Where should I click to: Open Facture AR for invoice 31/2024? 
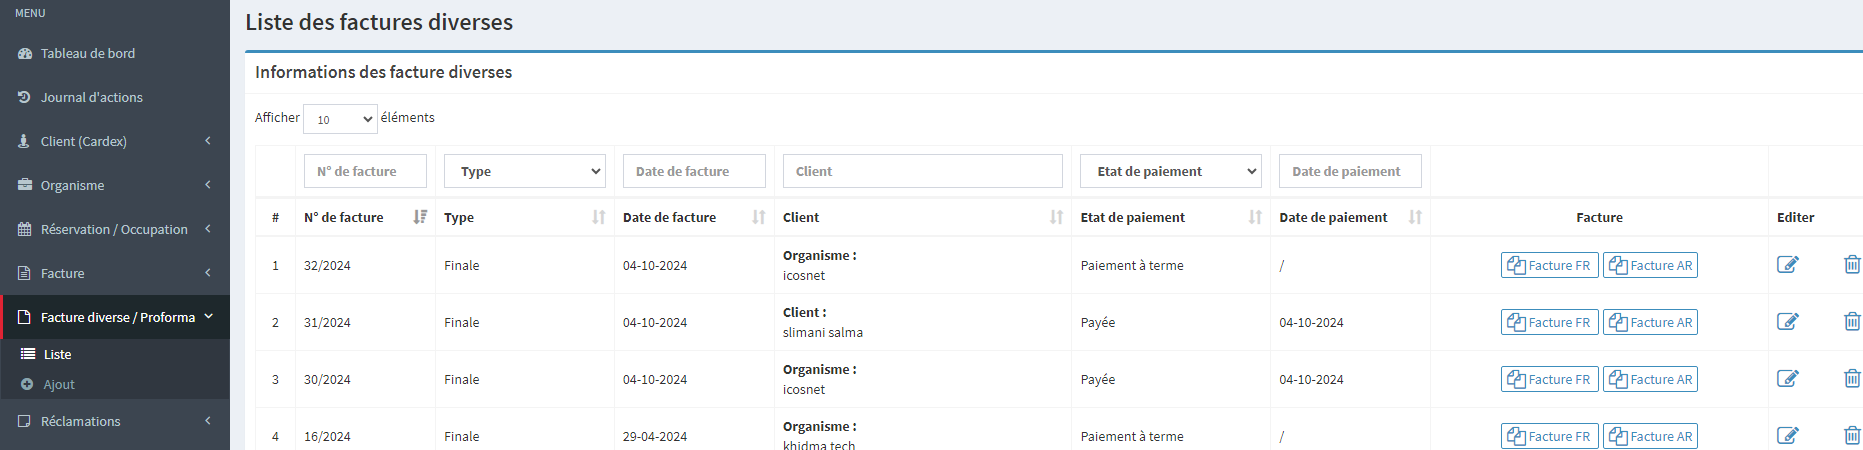point(1650,322)
